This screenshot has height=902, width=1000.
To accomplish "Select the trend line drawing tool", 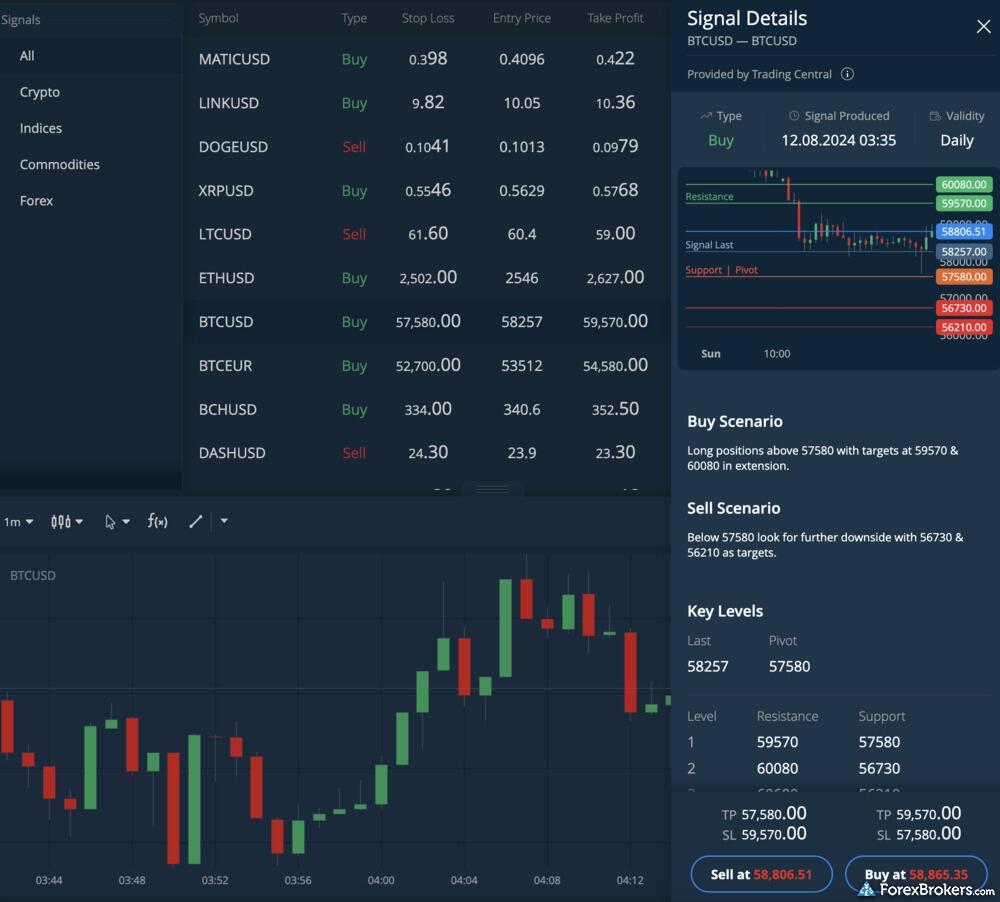I will [x=196, y=521].
